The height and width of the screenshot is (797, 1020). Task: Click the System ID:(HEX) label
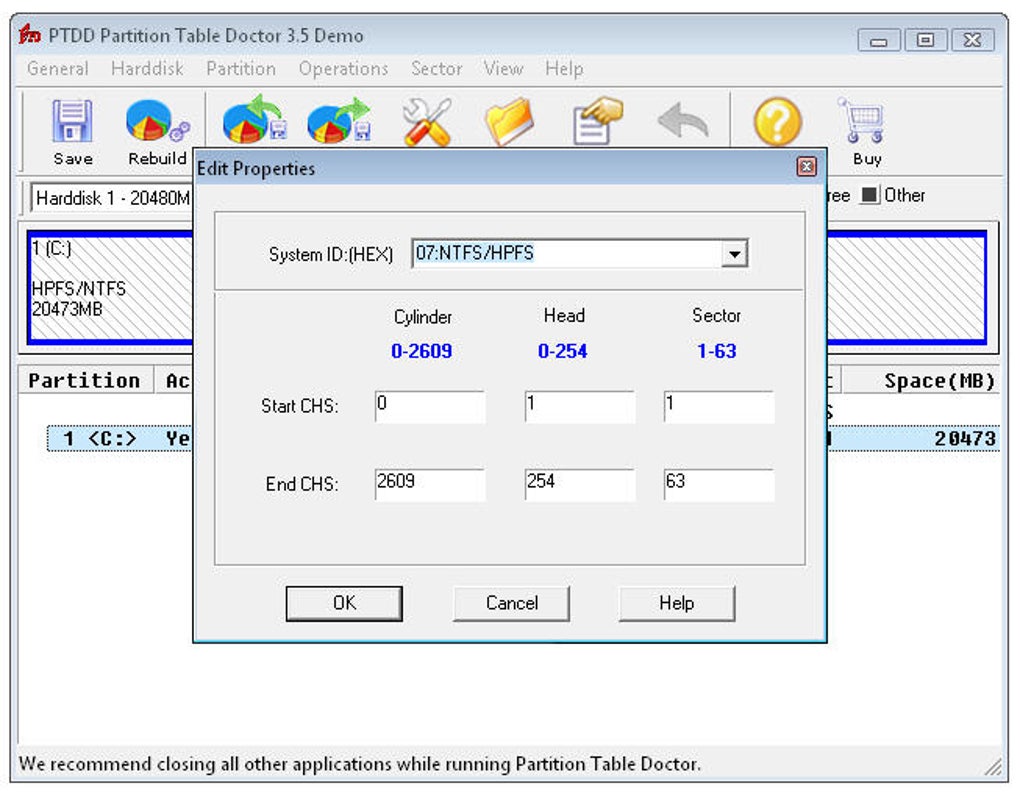(330, 254)
